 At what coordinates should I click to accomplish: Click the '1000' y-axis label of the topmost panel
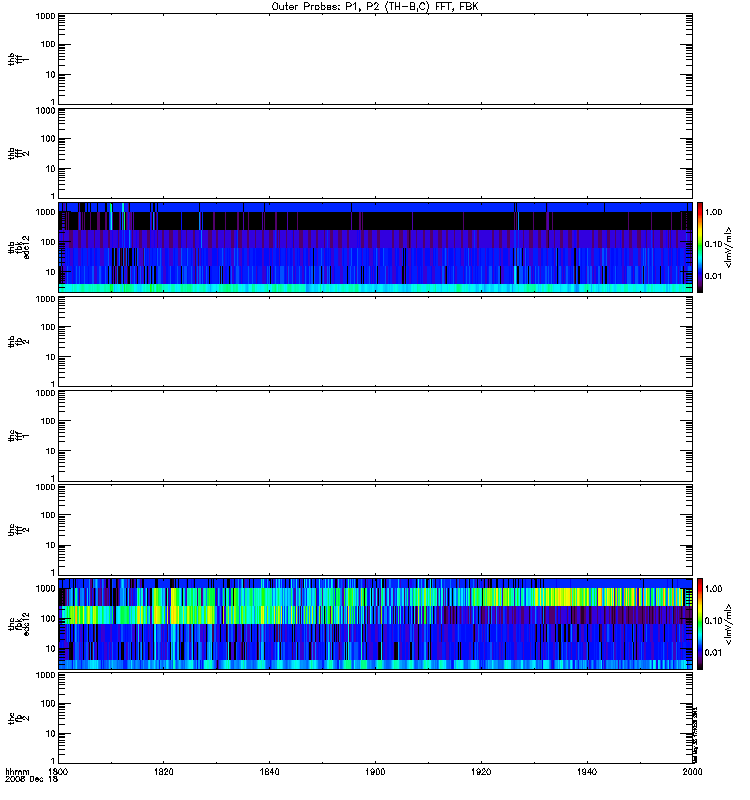(45, 16)
